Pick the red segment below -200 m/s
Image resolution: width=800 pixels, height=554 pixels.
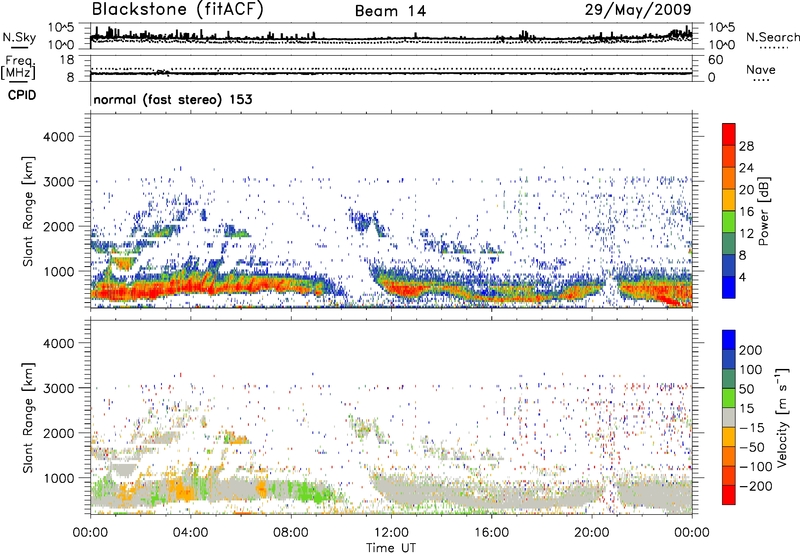[729, 495]
